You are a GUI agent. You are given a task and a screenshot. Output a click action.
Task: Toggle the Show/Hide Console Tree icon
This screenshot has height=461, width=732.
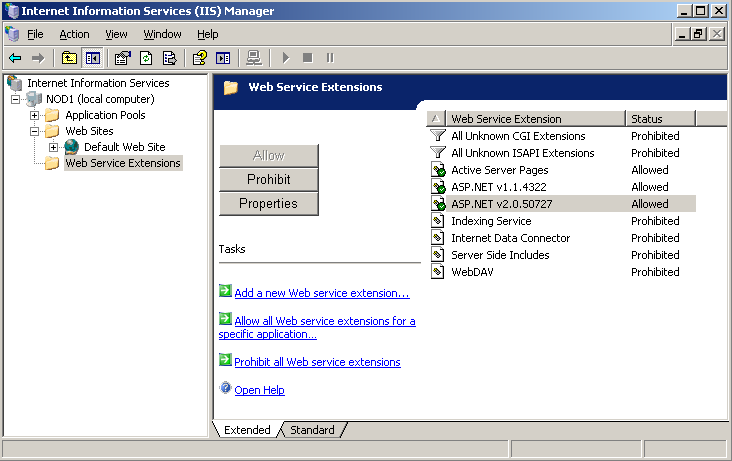[x=92, y=58]
